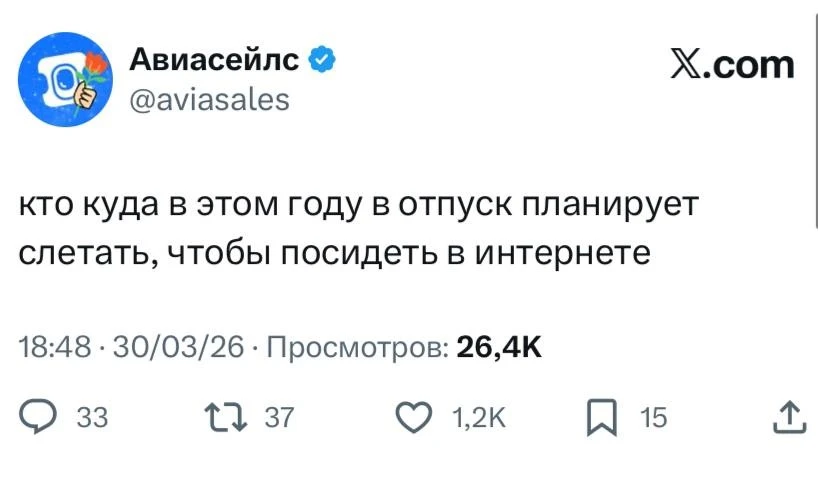Click the tweet line starting with "кто куда"

[x=357, y=206]
